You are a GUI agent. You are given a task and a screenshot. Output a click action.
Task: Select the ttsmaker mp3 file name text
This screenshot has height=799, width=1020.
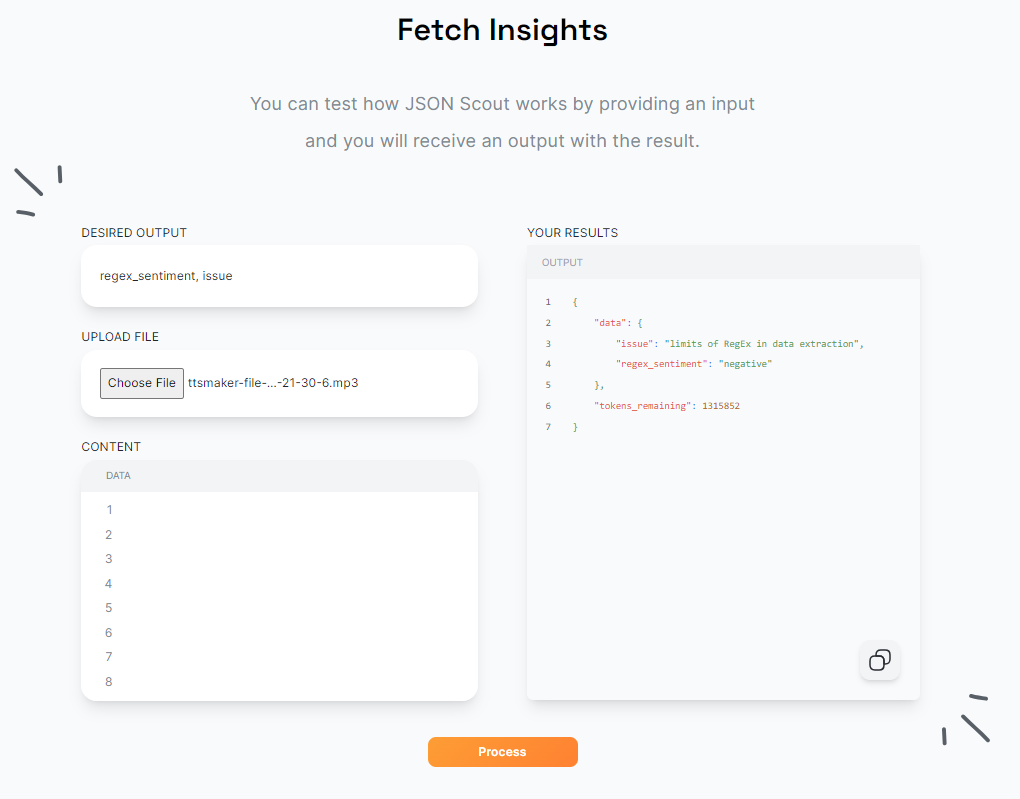tap(273, 383)
